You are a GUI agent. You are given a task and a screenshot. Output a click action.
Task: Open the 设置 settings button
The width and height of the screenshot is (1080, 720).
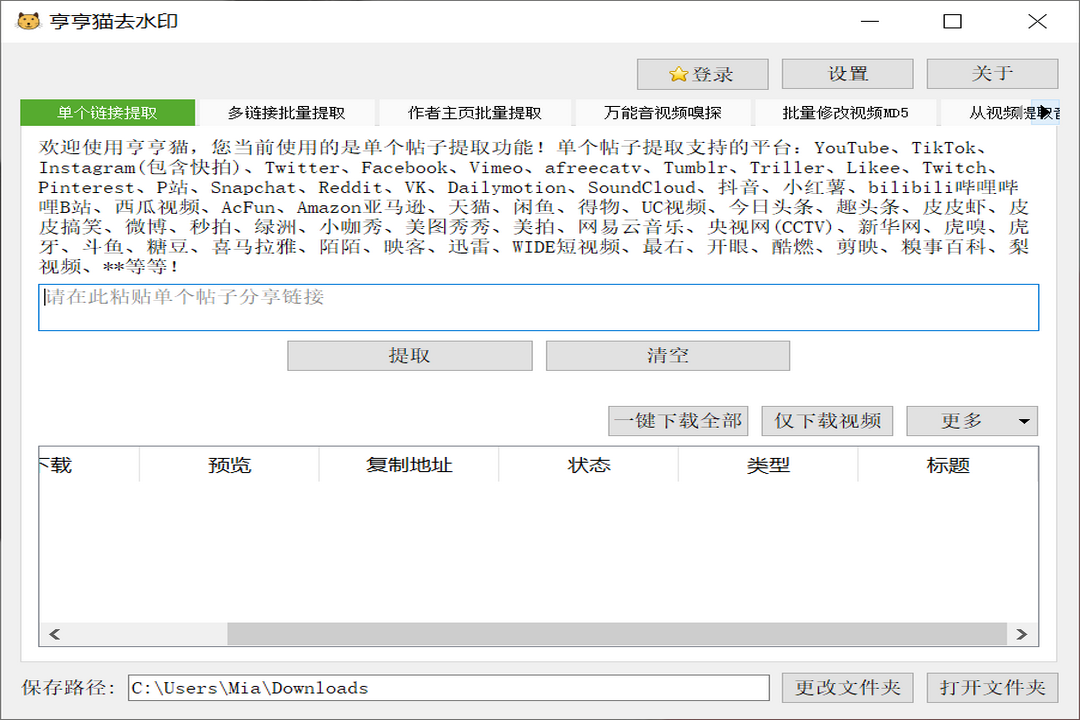click(x=847, y=74)
